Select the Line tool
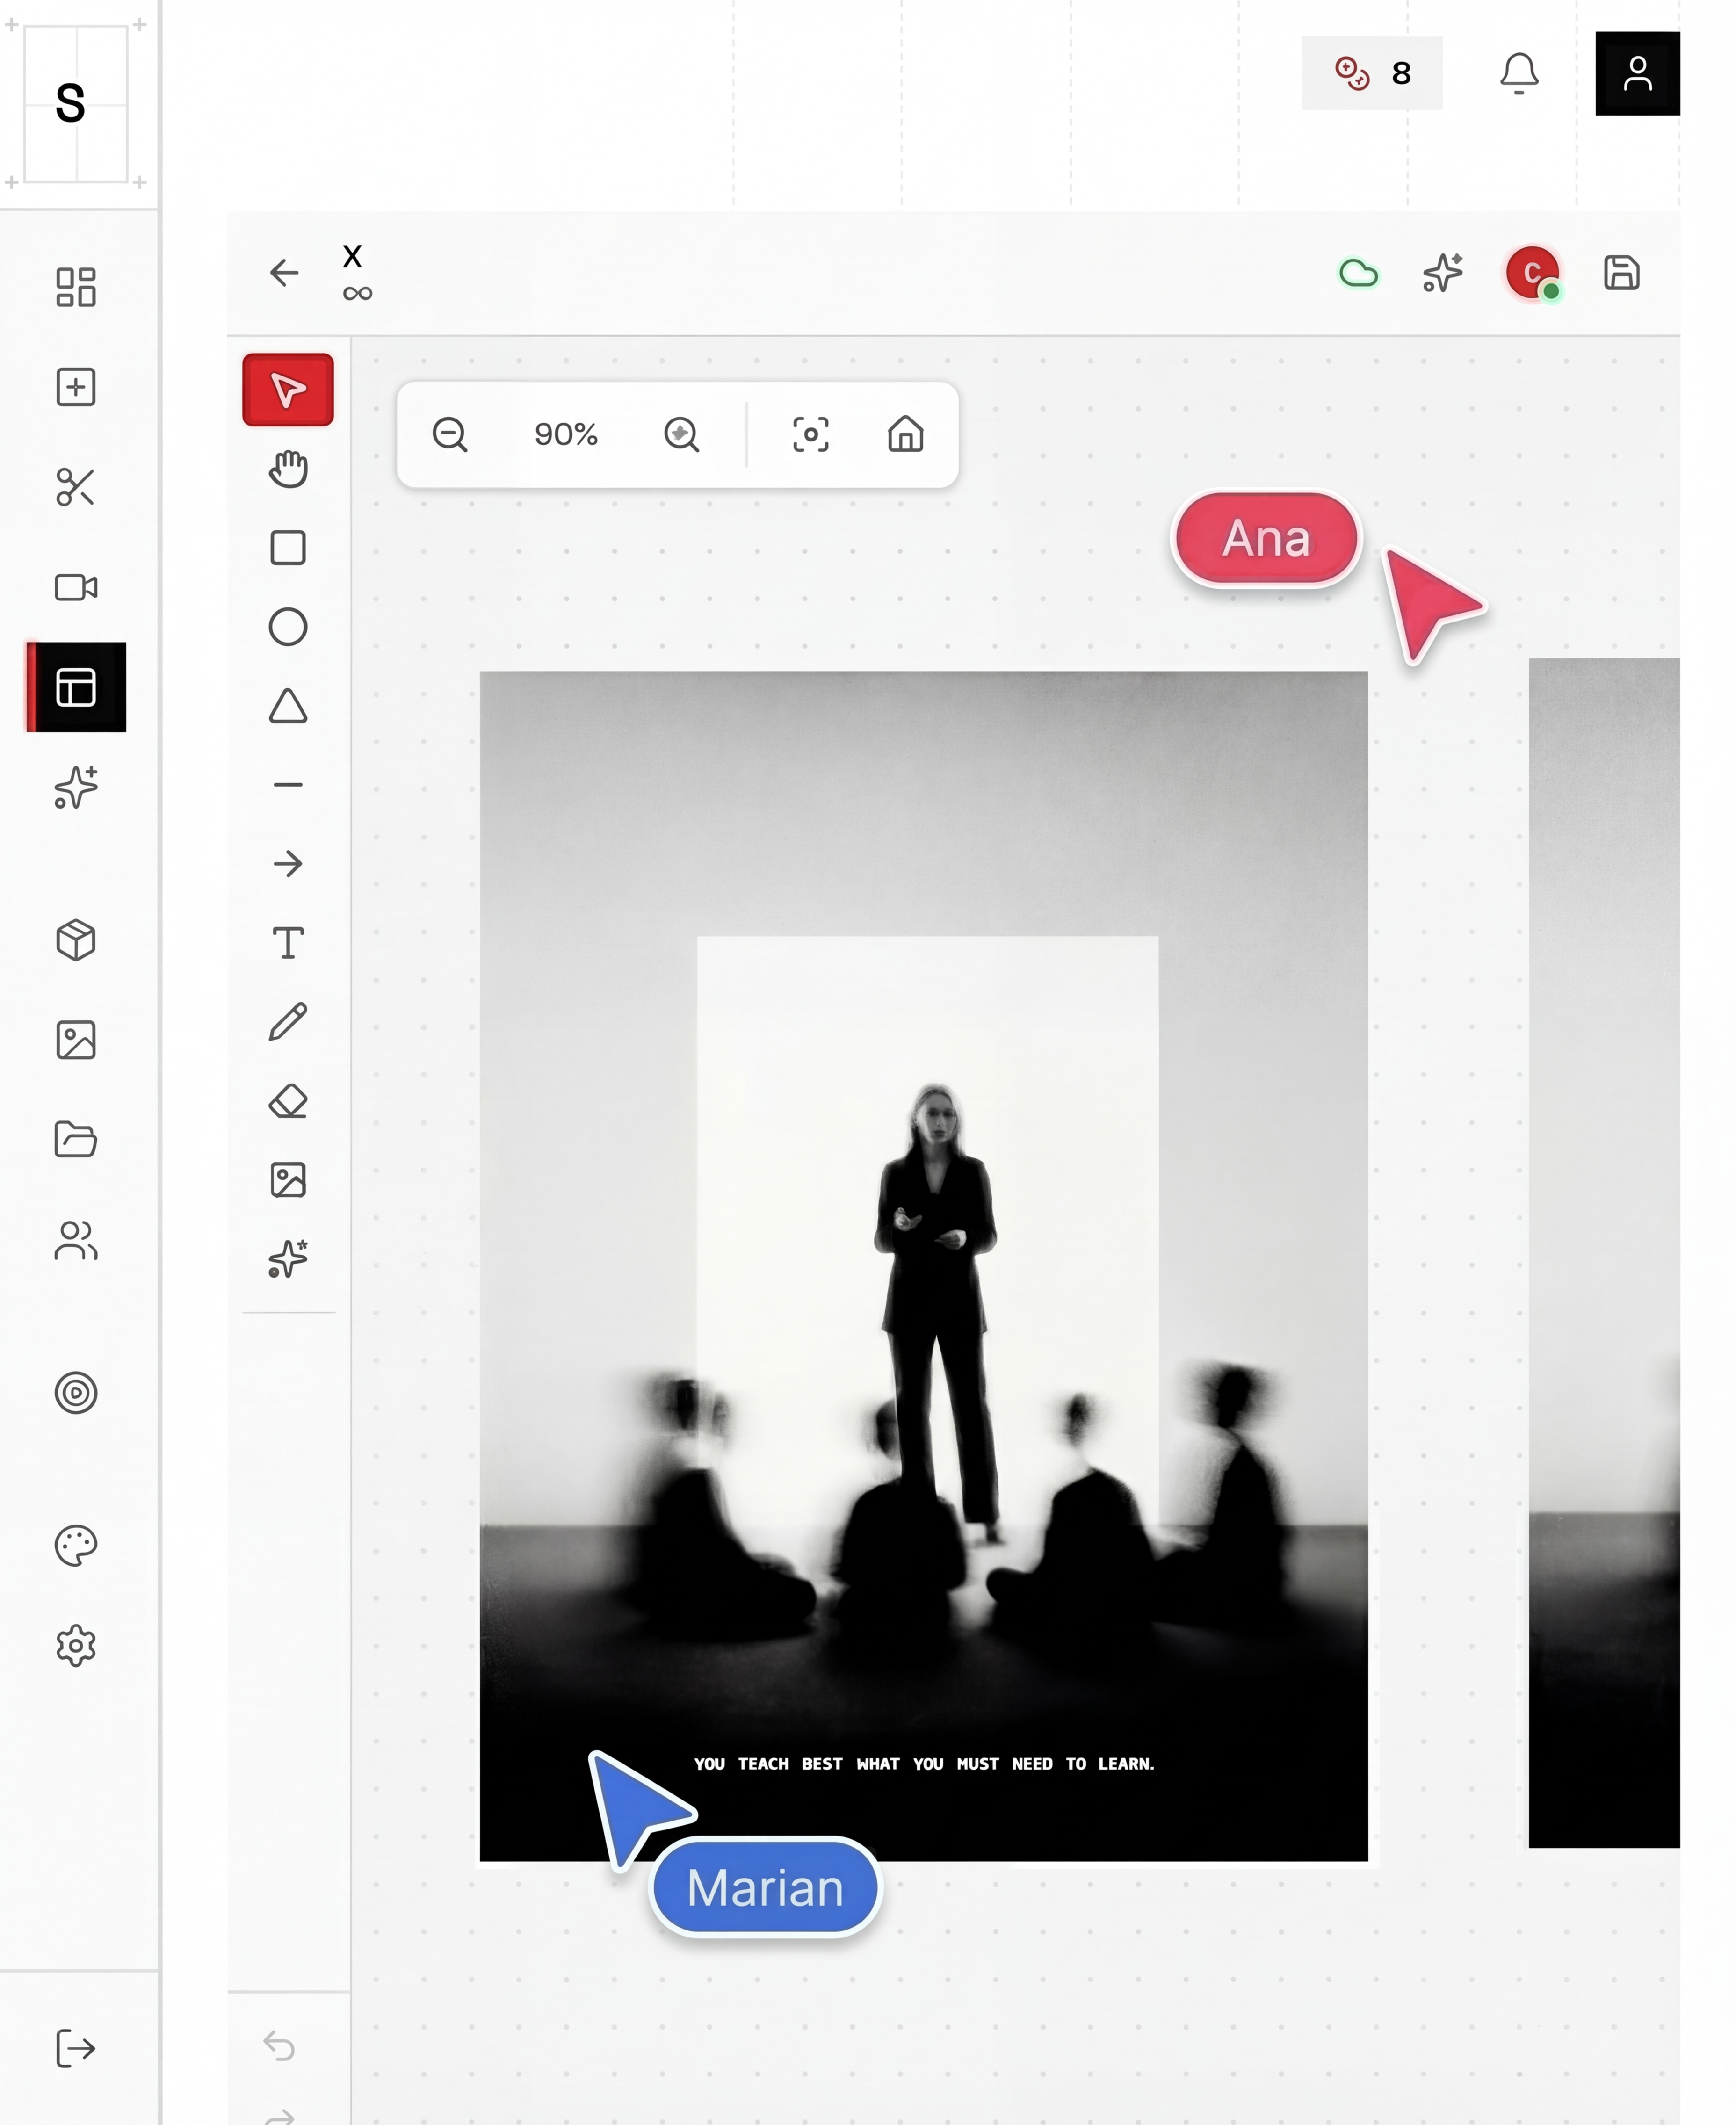The width and height of the screenshot is (1736, 2125). coord(288,785)
